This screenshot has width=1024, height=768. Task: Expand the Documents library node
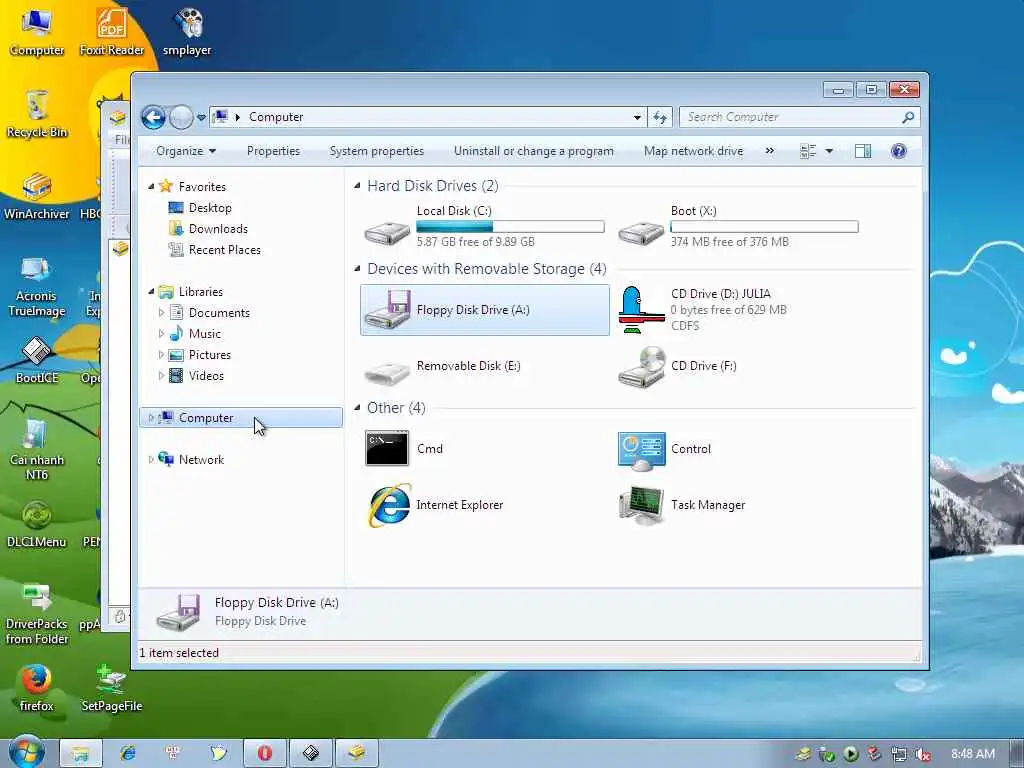(x=161, y=313)
